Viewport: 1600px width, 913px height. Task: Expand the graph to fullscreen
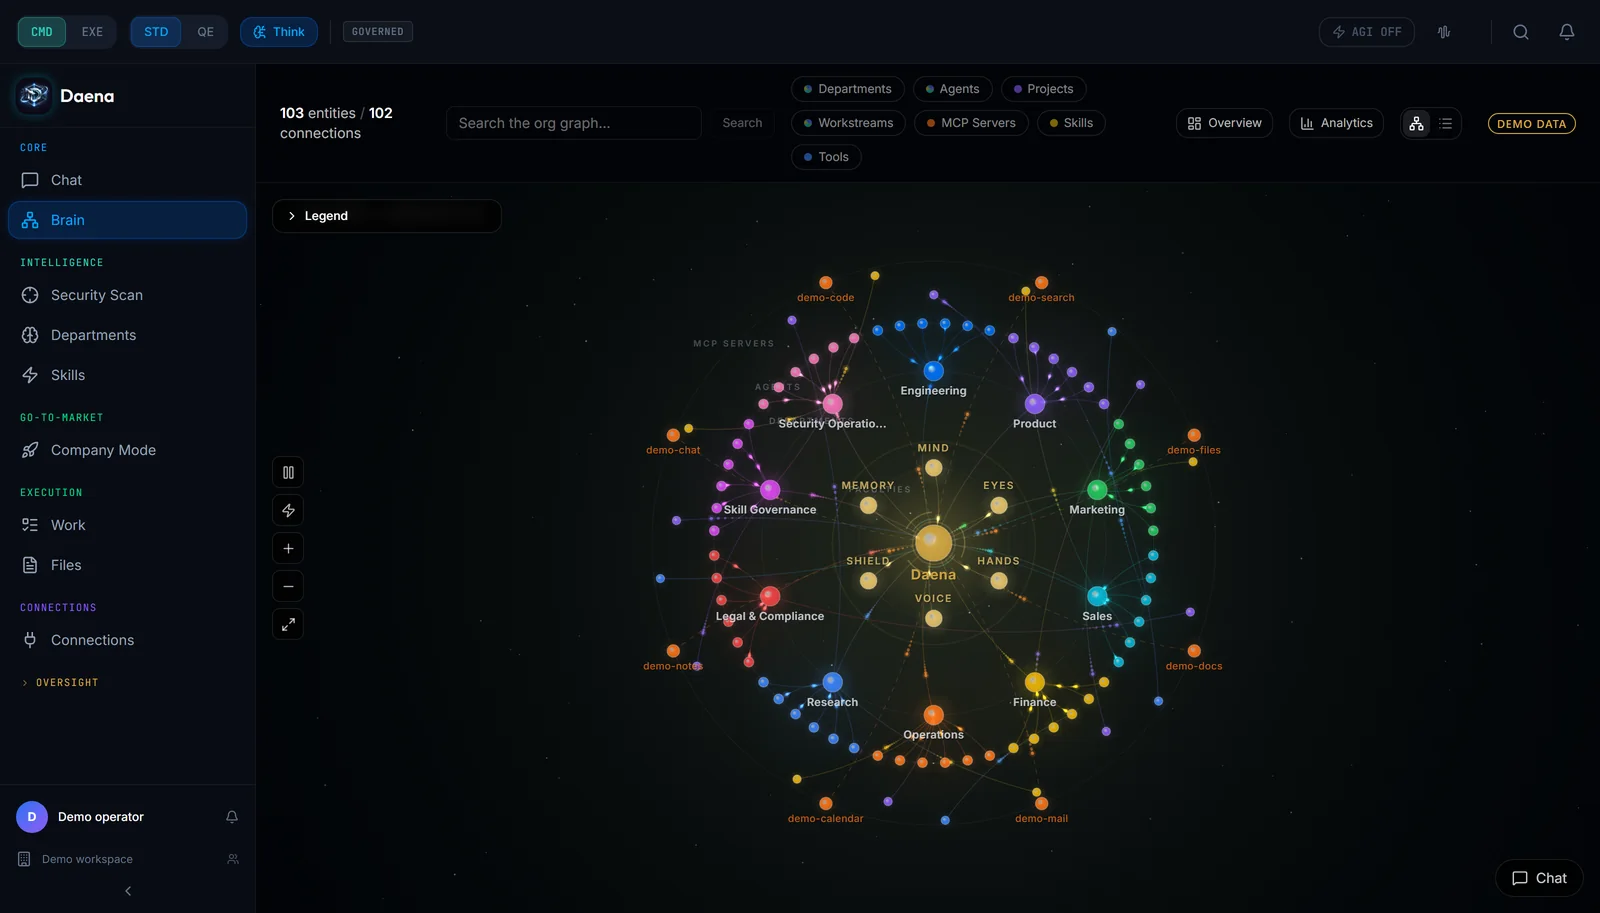(288, 624)
